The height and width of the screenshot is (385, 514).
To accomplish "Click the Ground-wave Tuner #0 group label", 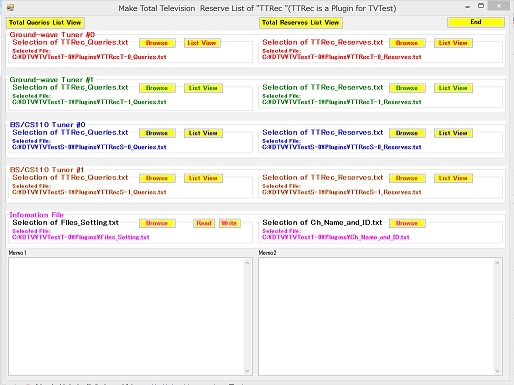I will click(x=52, y=35).
